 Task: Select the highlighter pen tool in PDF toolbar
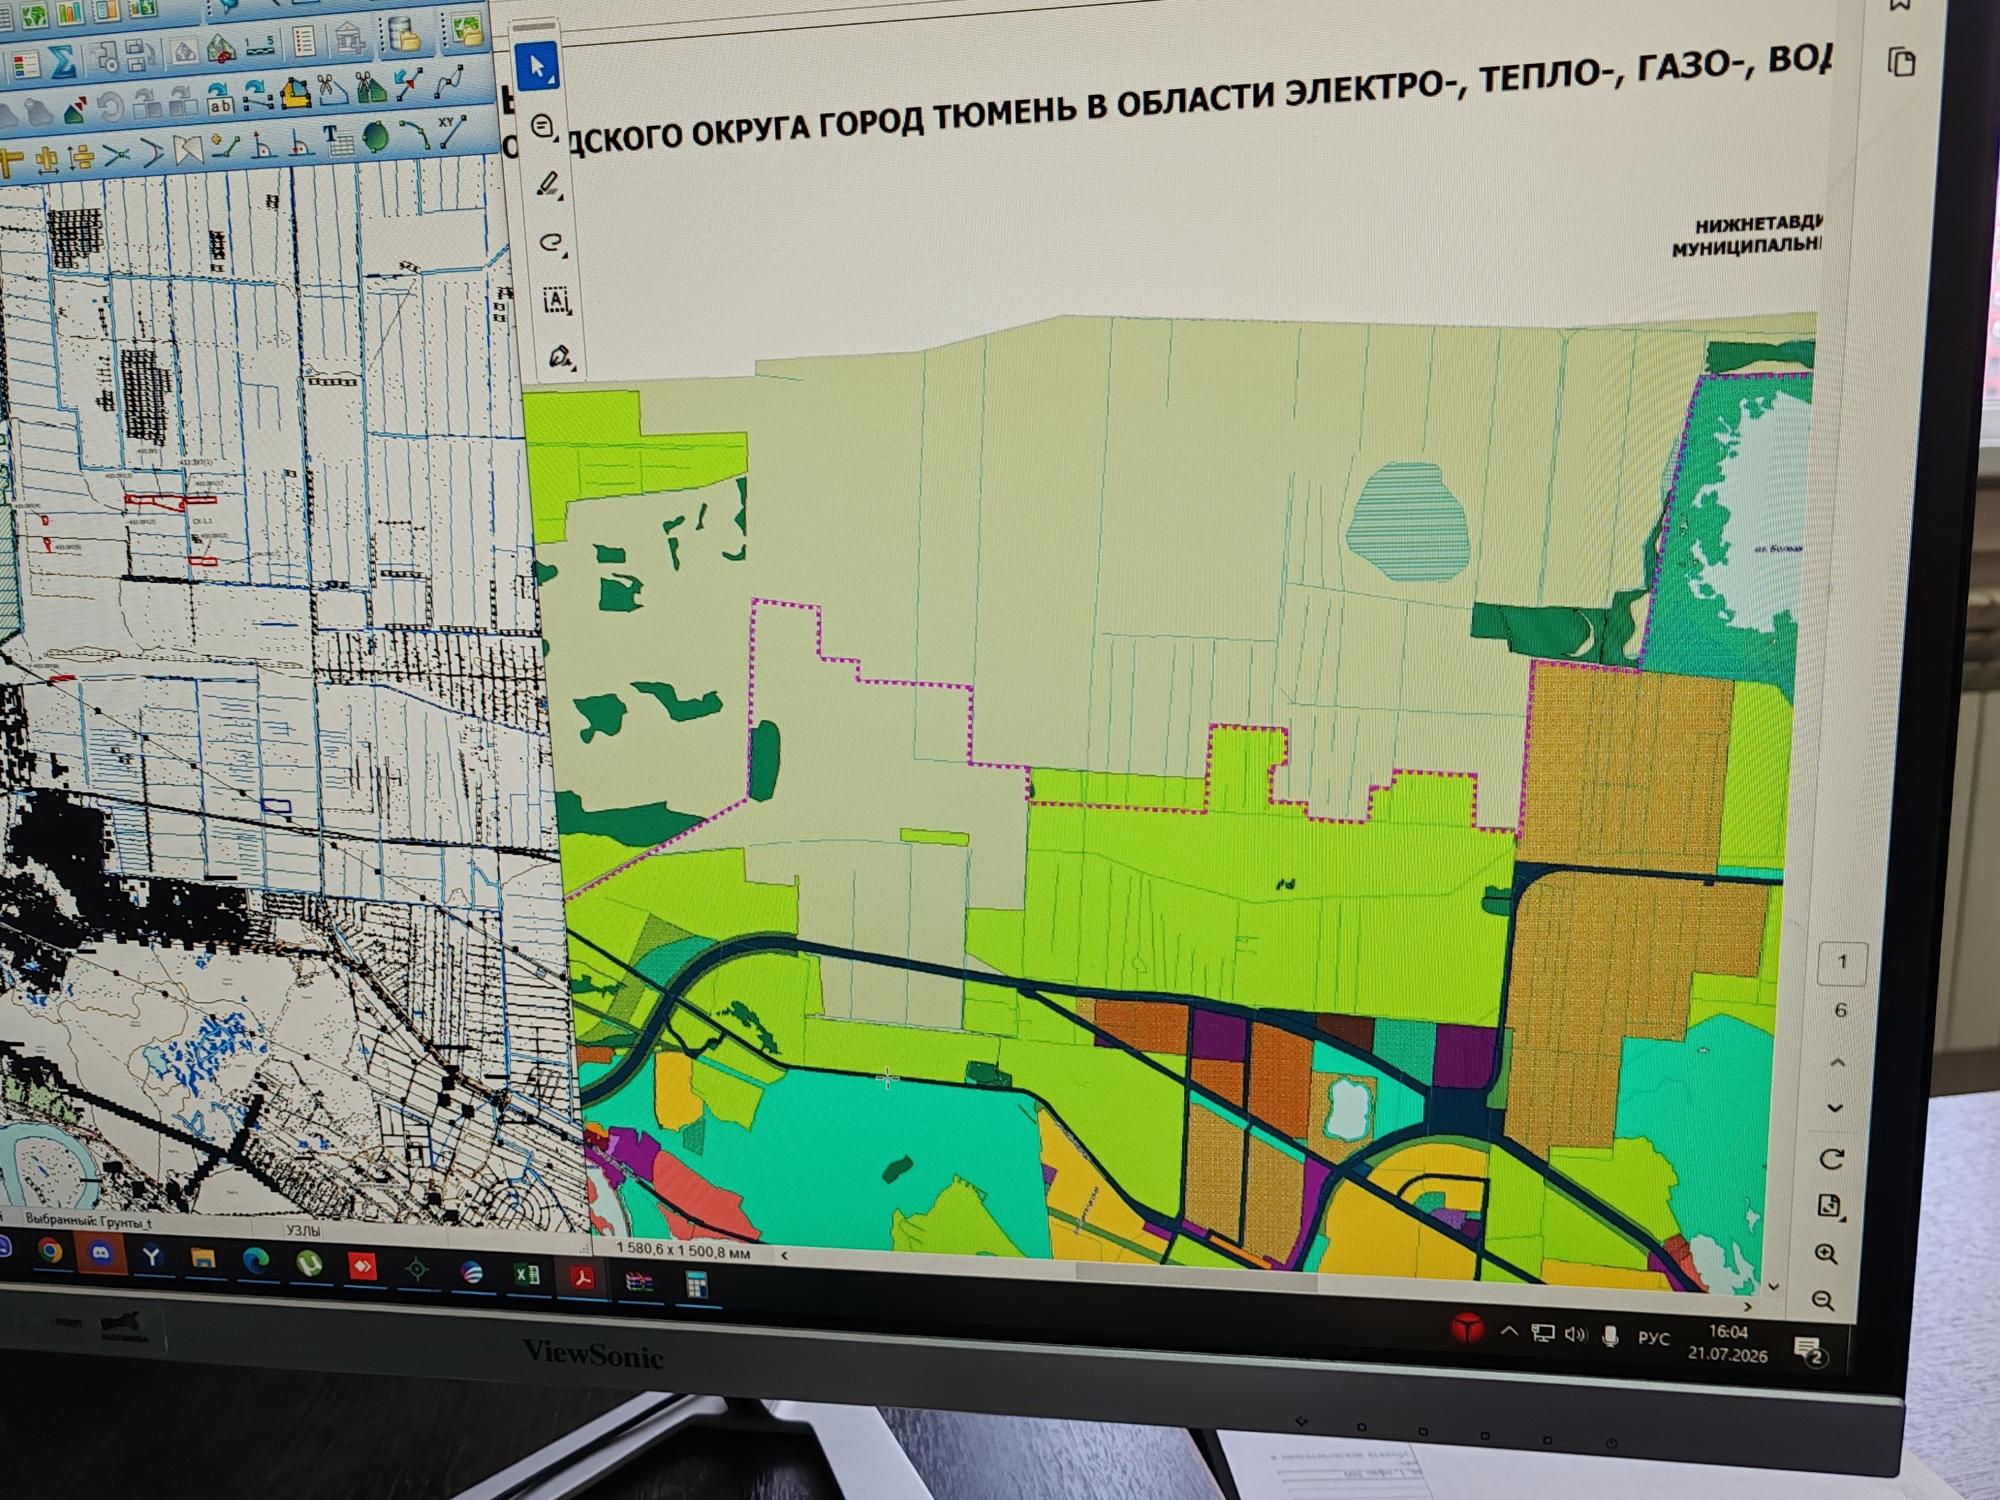pos(549,185)
